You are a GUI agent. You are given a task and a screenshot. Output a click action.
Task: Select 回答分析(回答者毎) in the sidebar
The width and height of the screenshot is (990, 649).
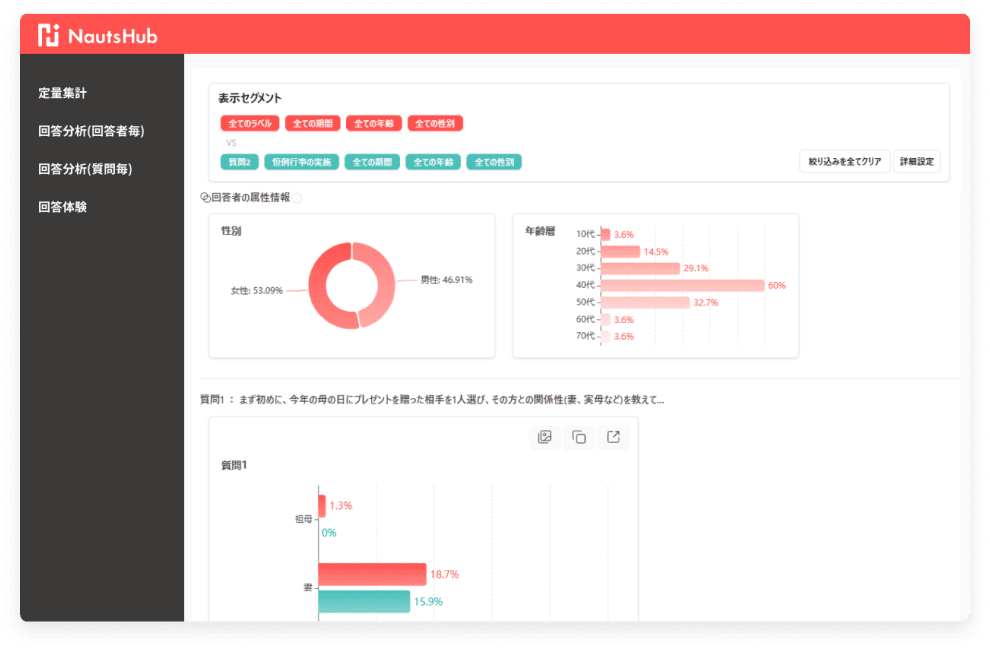(85, 131)
